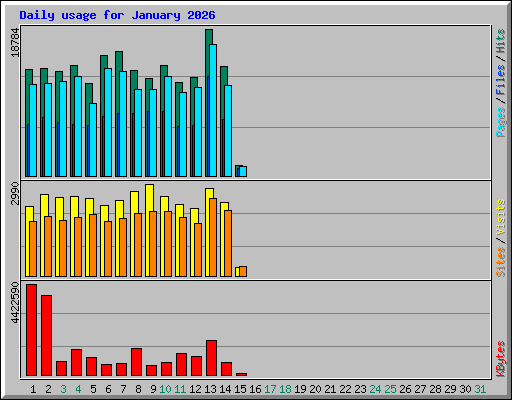Click the orange sites bar for day 1
Image resolution: width=512 pixels, height=400 pixels.
pyautogui.click(x=33, y=249)
